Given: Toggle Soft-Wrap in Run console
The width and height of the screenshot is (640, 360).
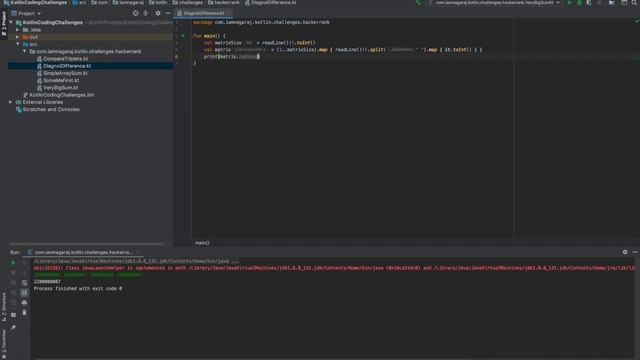Looking at the screenshot, I should [x=24, y=282].
